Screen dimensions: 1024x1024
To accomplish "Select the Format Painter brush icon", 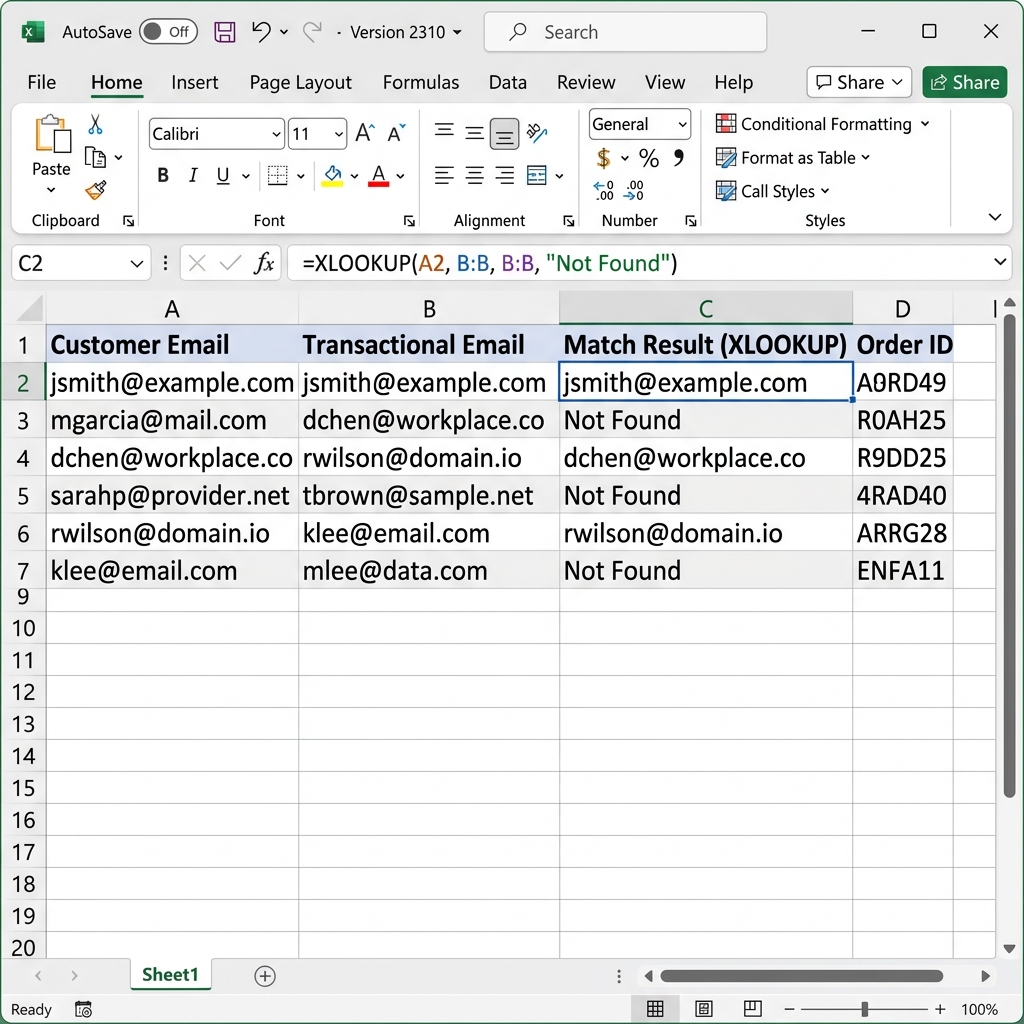I will click(95, 190).
